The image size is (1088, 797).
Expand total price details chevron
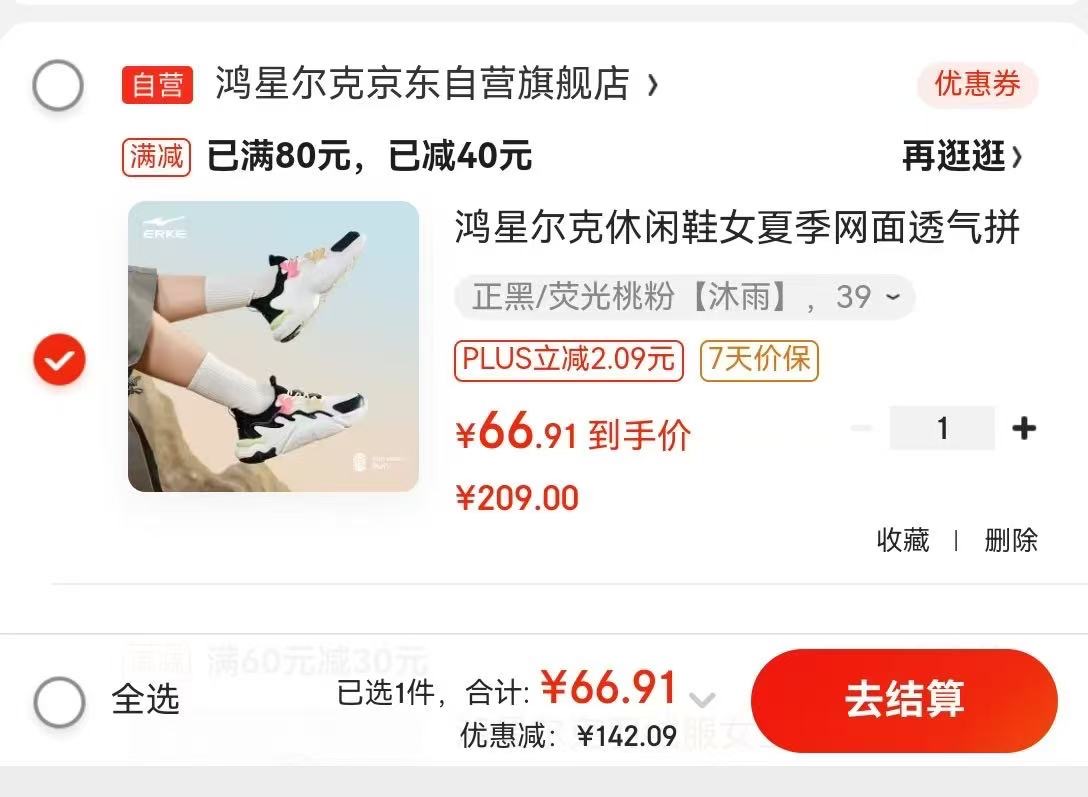(x=703, y=699)
